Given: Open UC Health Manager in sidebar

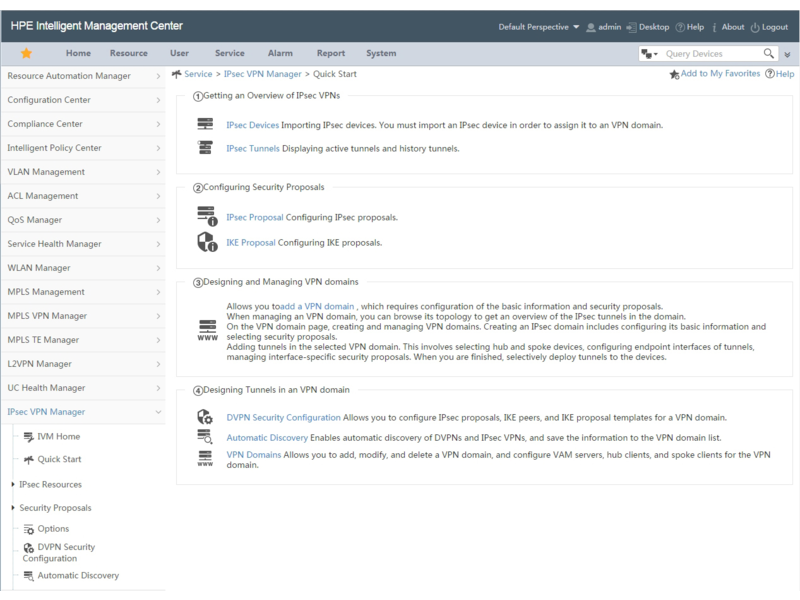Looking at the screenshot, I should pyautogui.click(x=83, y=388).
